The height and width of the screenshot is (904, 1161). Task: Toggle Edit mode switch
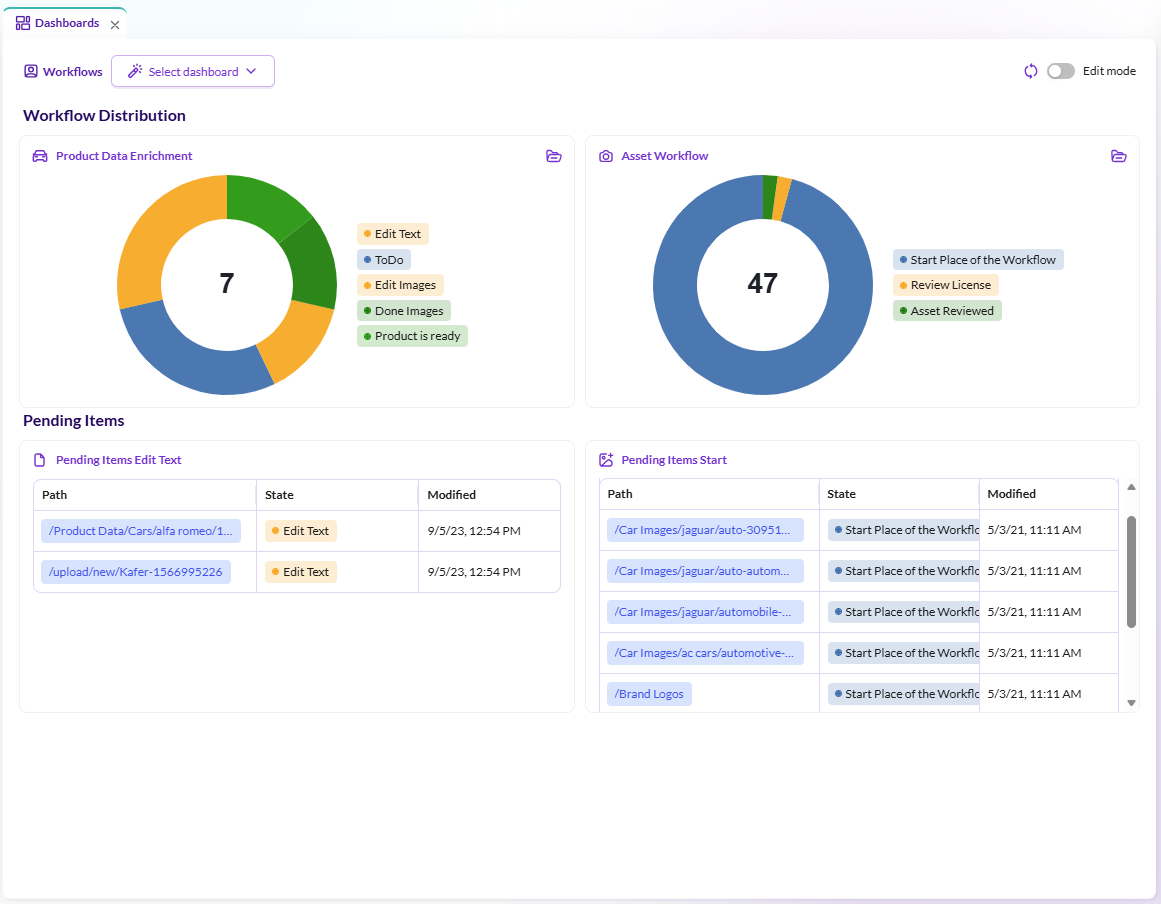1060,71
